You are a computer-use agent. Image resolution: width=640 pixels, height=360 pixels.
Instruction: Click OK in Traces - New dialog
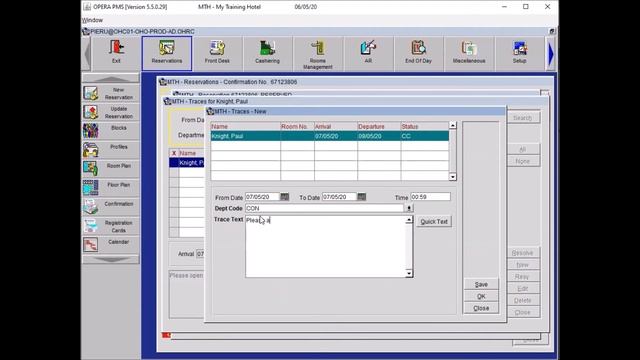pyautogui.click(x=481, y=296)
